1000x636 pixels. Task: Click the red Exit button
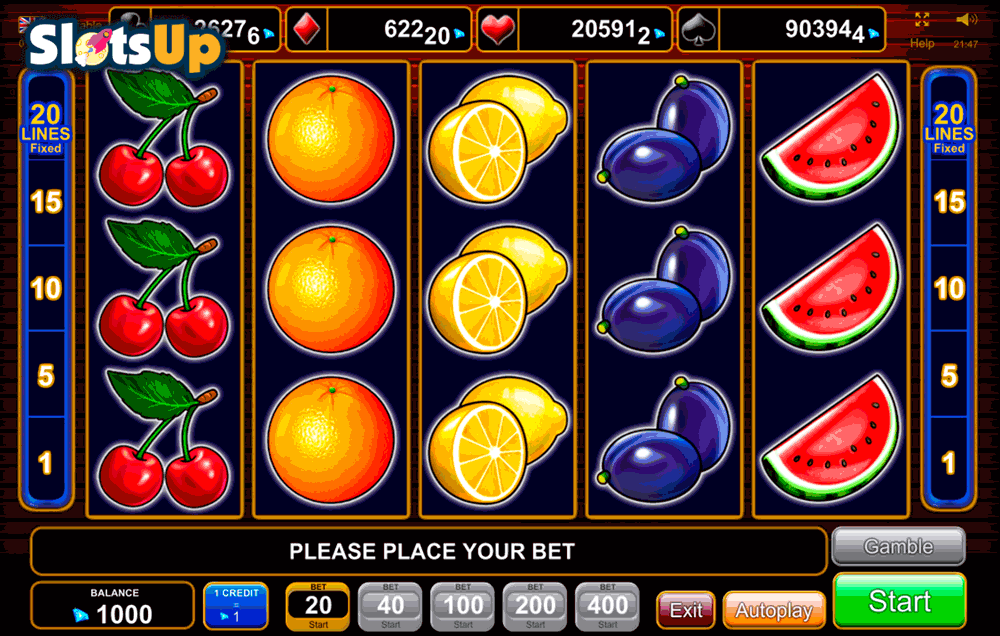(686, 610)
